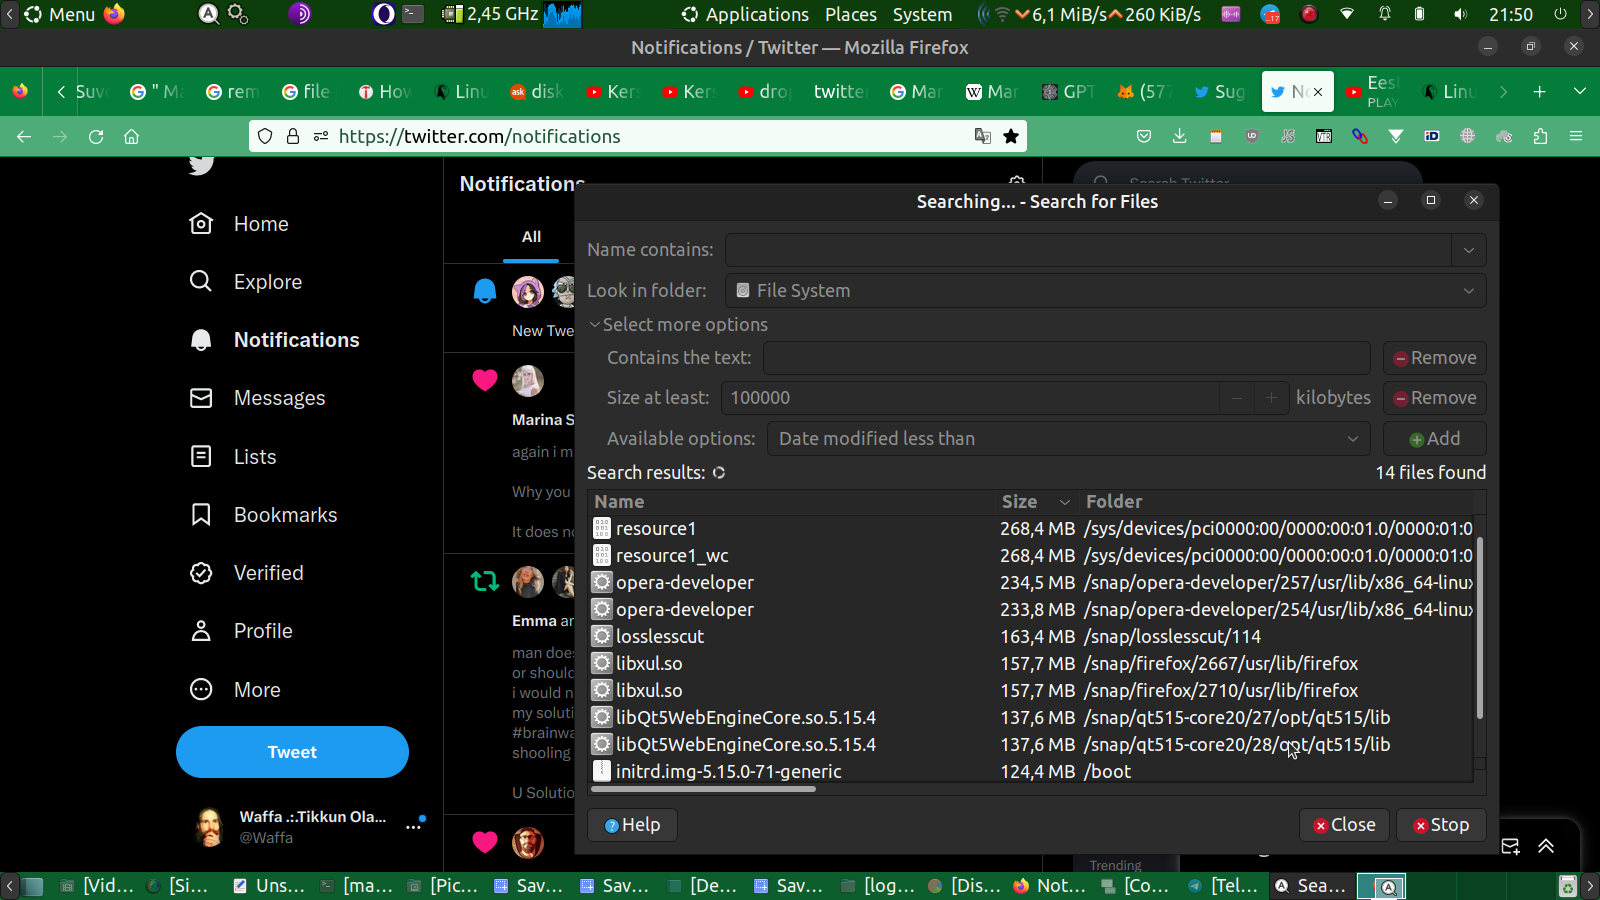Select the All tab in Twitter Notifications
This screenshot has height=900, width=1600.
tap(531, 237)
